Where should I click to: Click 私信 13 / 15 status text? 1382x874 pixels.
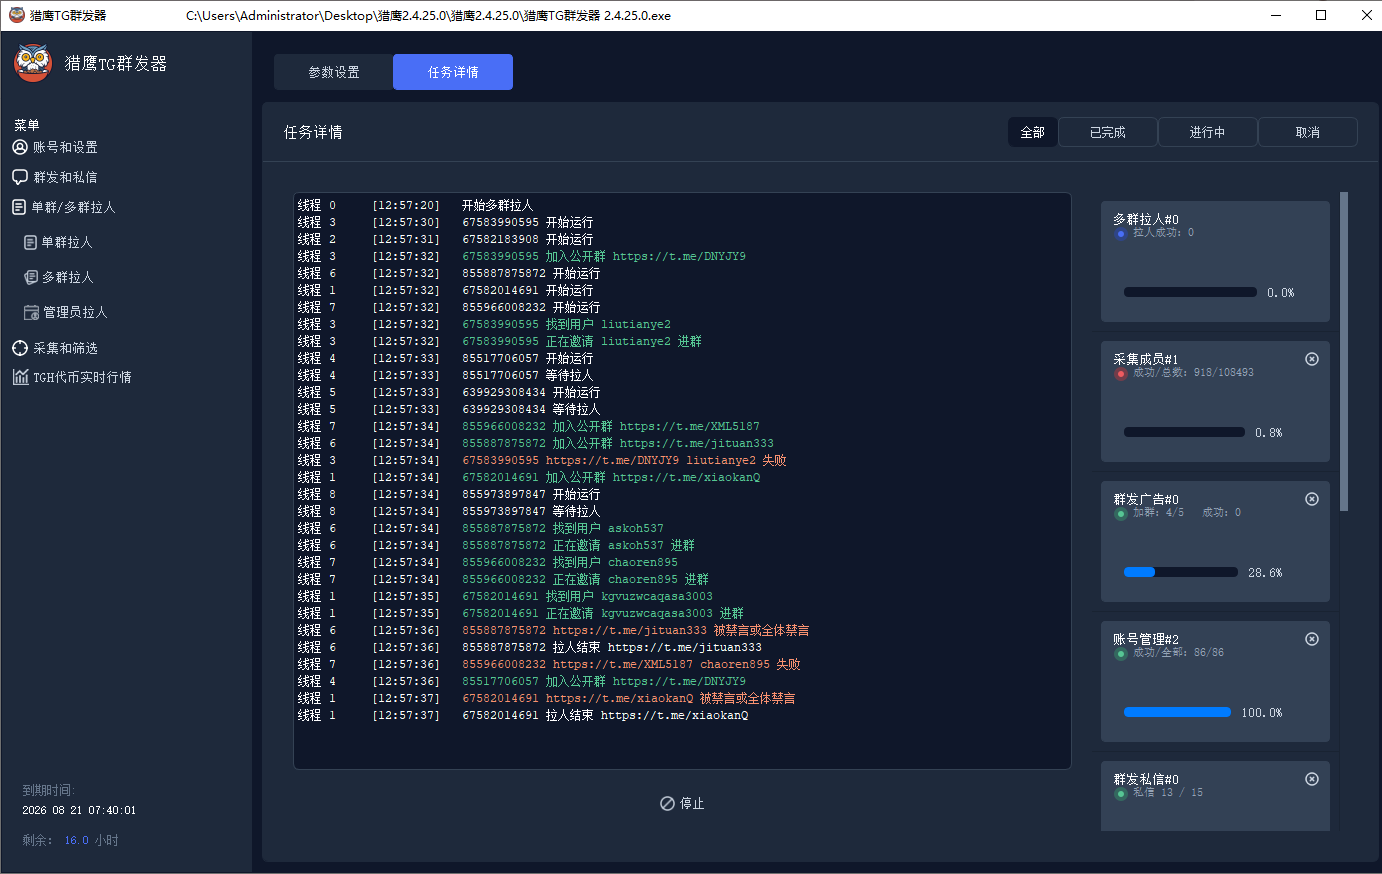[1168, 792]
